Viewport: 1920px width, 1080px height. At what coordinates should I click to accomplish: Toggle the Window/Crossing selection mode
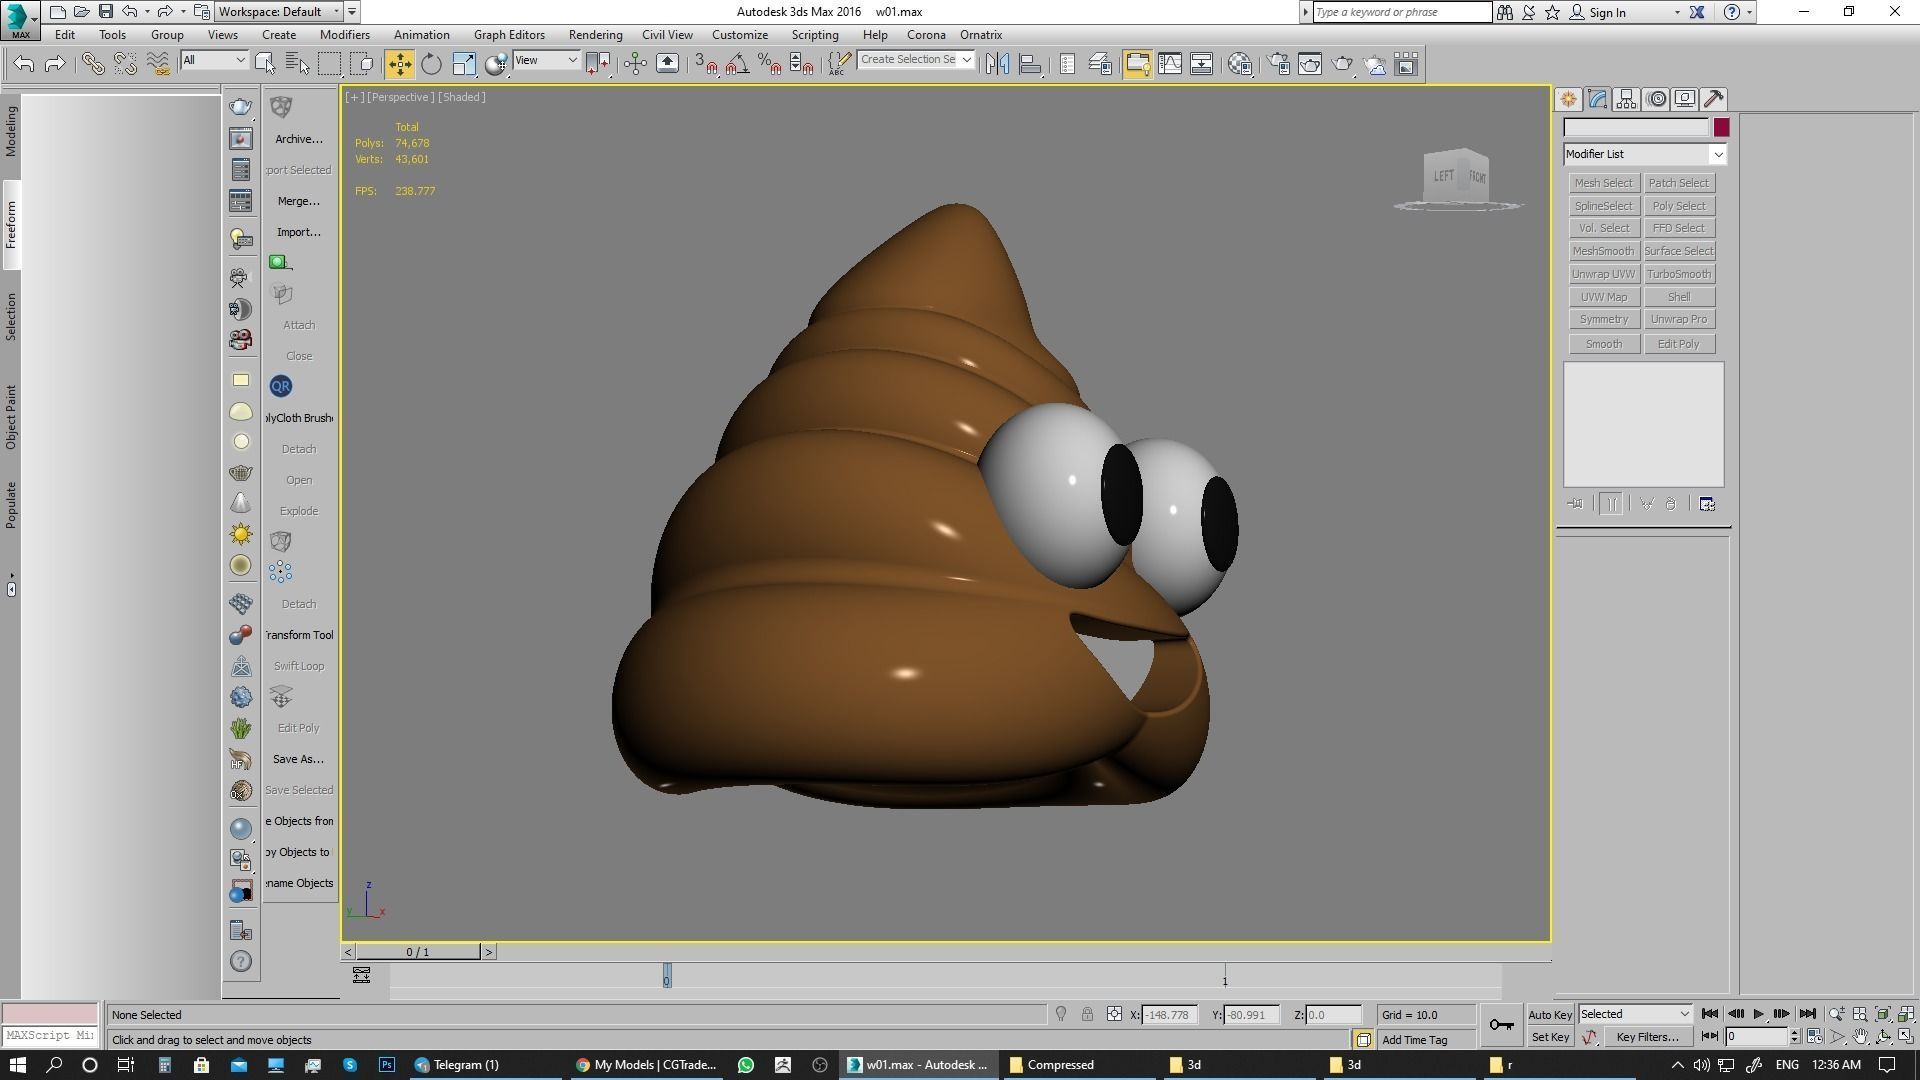coord(363,64)
